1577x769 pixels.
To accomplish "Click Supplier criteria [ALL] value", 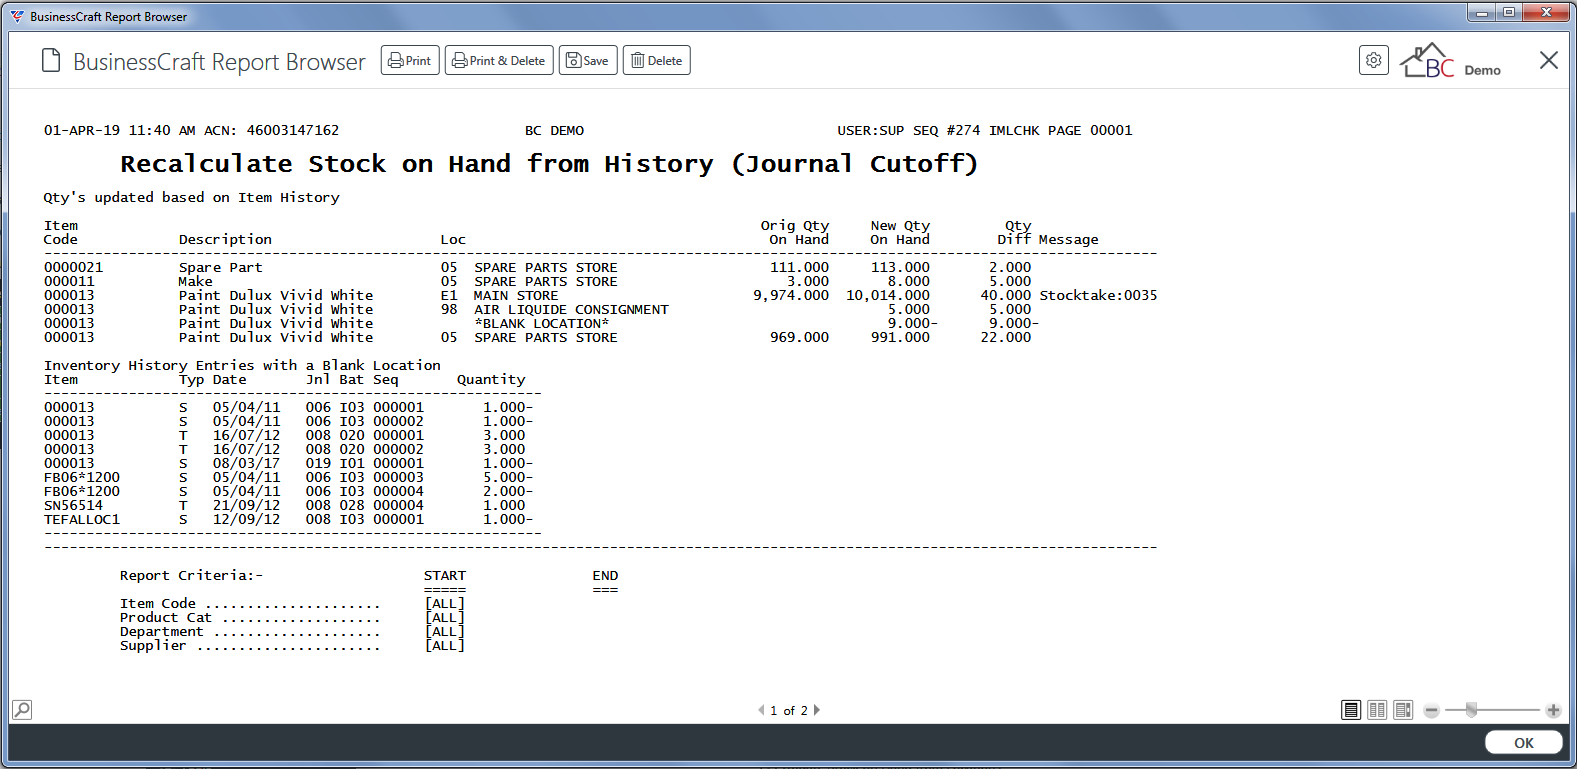I will 445,646.
